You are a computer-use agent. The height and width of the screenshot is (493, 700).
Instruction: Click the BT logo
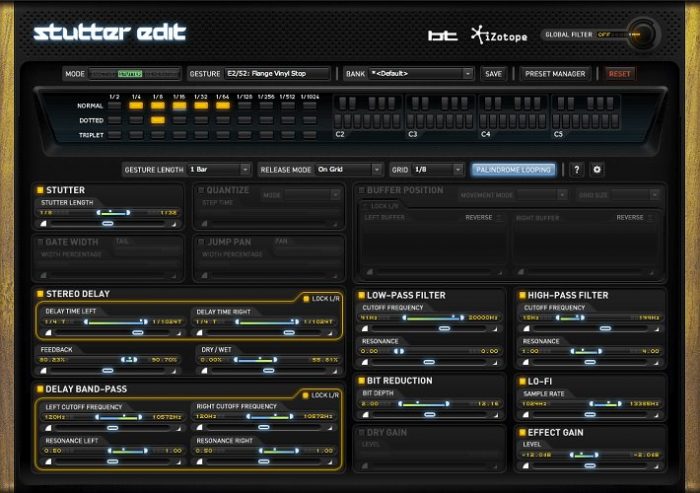[x=442, y=36]
